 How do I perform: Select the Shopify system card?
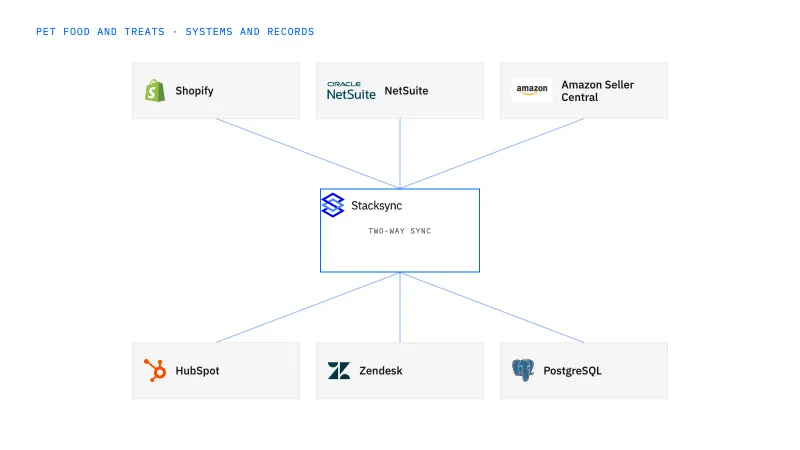pyautogui.click(x=216, y=91)
